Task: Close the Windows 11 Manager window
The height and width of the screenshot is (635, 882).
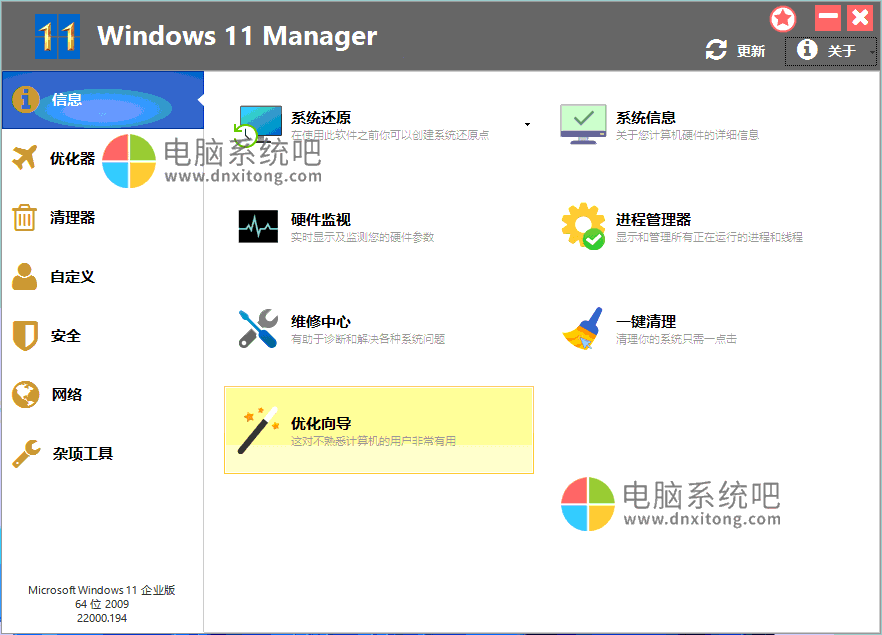Action: (x=860, y=18)
